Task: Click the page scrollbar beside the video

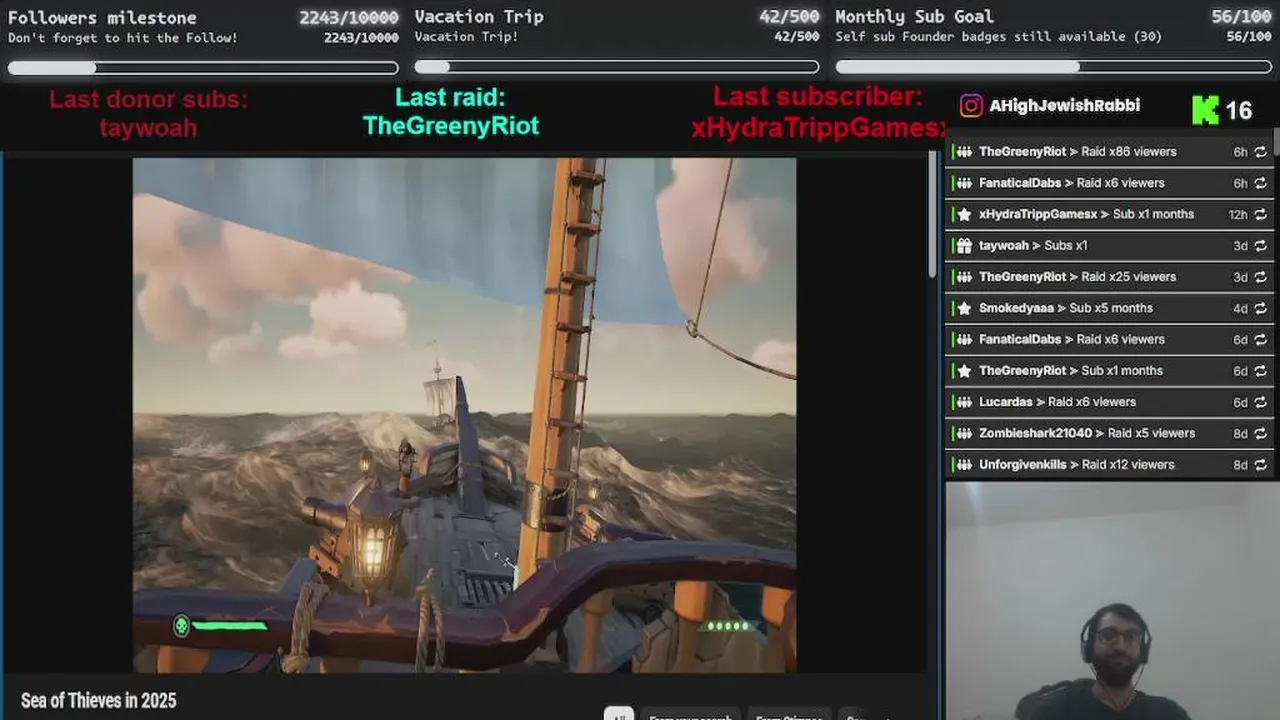Action: pyautogui.click(x=932, y=215)
